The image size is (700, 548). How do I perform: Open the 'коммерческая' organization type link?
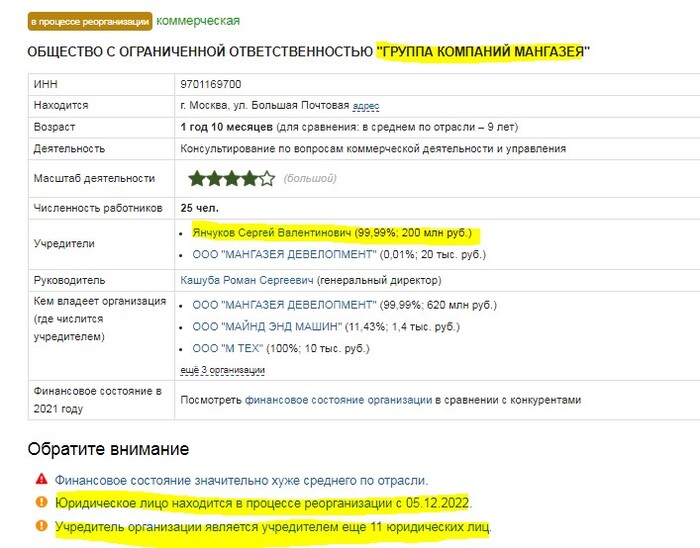point(198,21)
